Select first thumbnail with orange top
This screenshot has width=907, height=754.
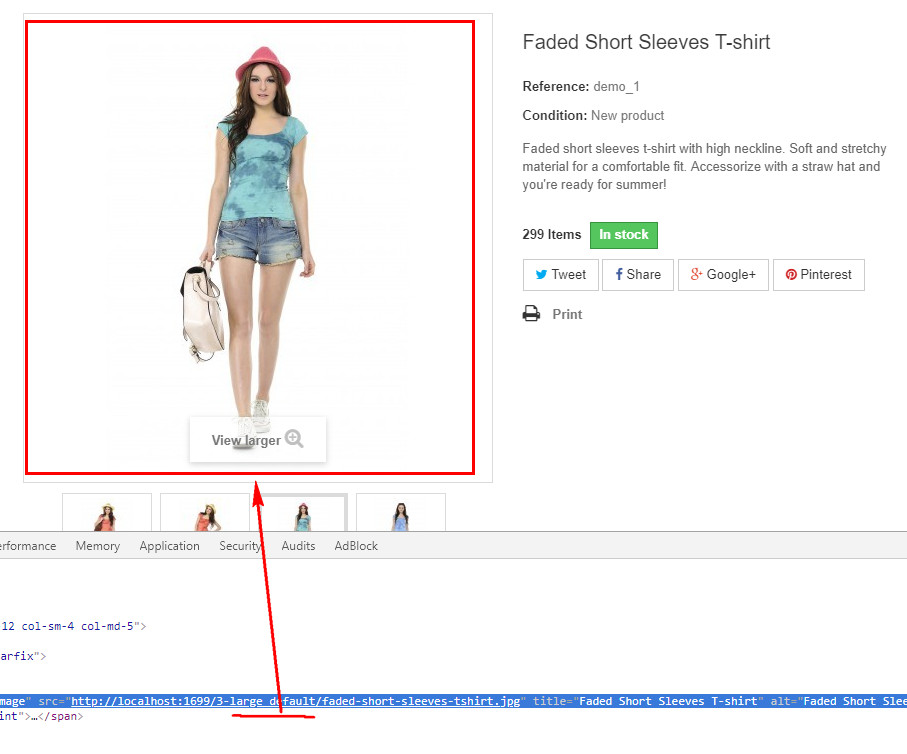click(x=107, y=513)
